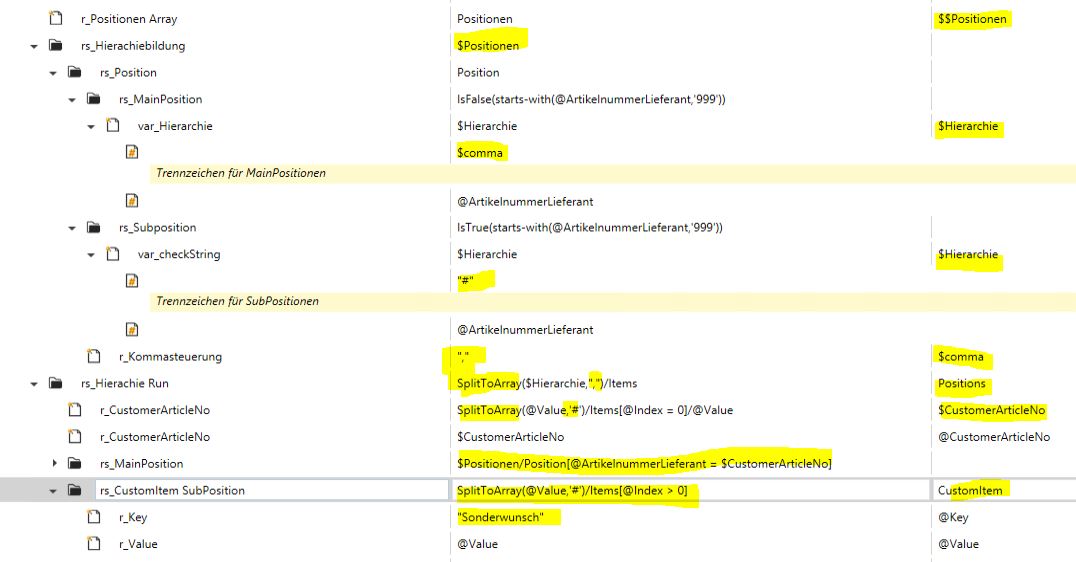Select the var_checkString label
The width and height of the screenshot is (1076, 562).
[179, 254]
